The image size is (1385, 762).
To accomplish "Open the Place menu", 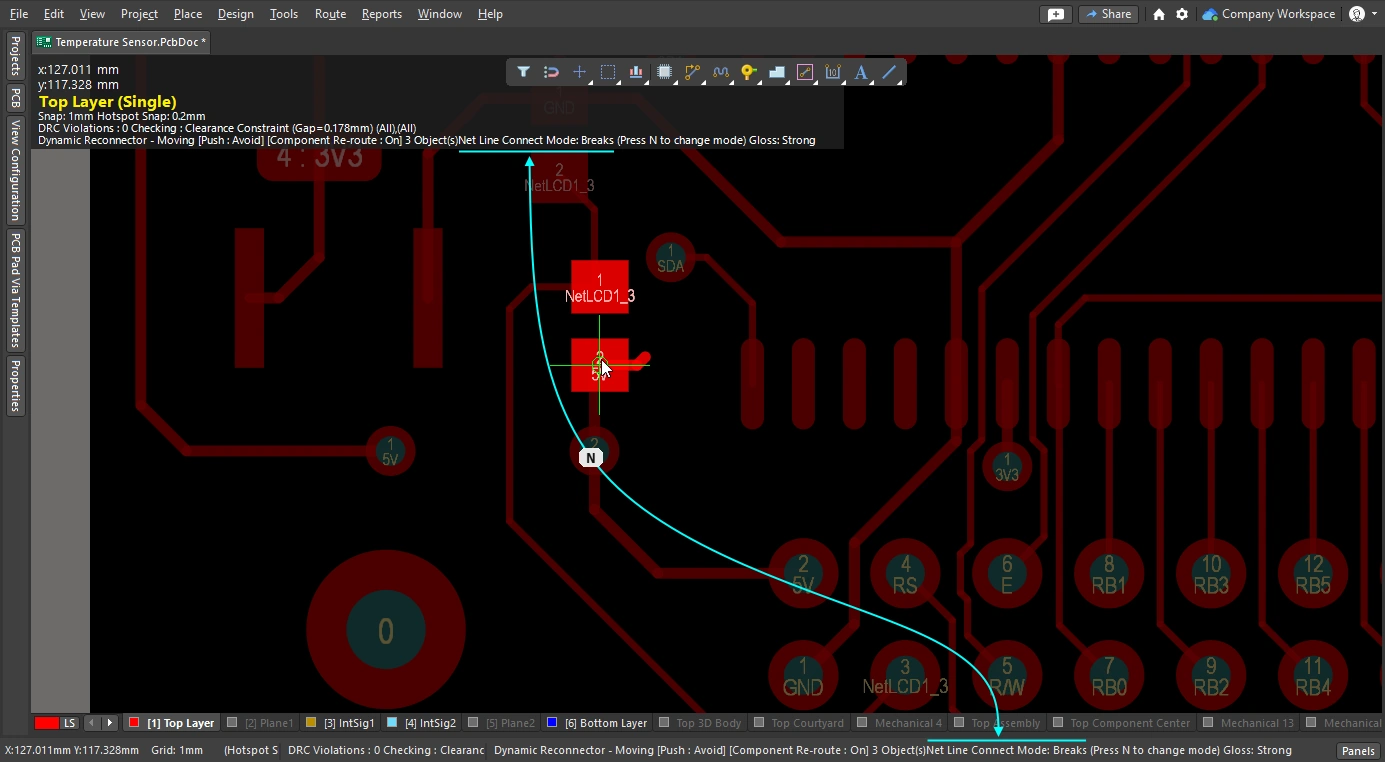I will [x=188, y=14].
